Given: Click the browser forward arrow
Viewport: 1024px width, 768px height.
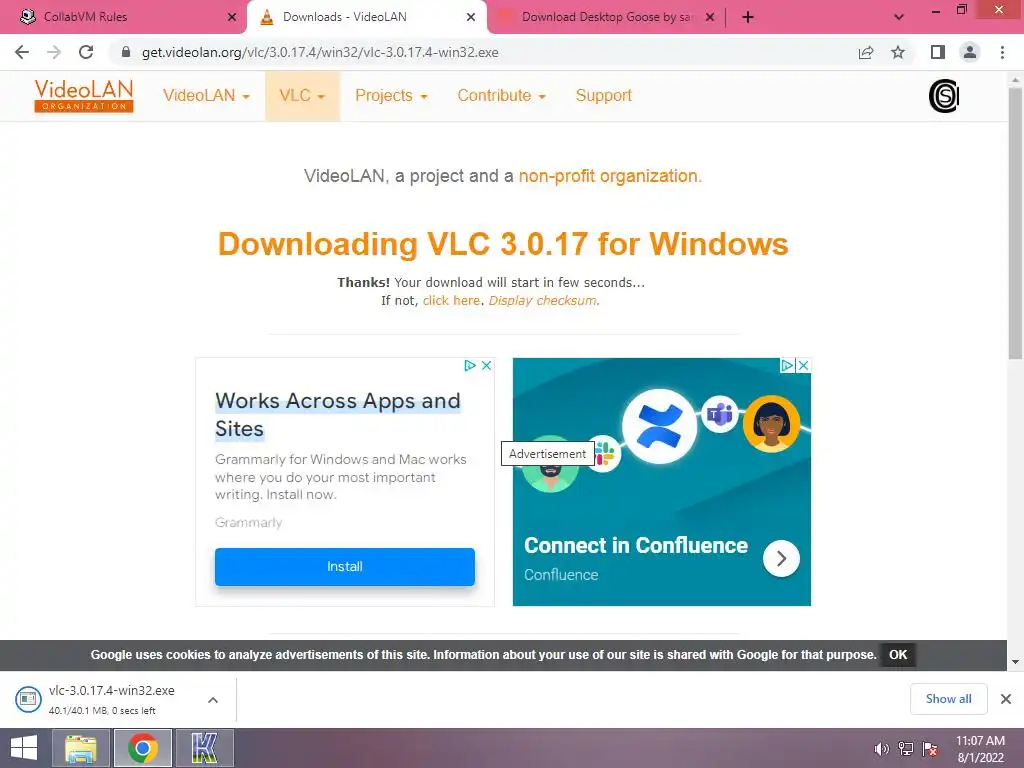Looking at the screenshot, I should [x=54, y=52].
